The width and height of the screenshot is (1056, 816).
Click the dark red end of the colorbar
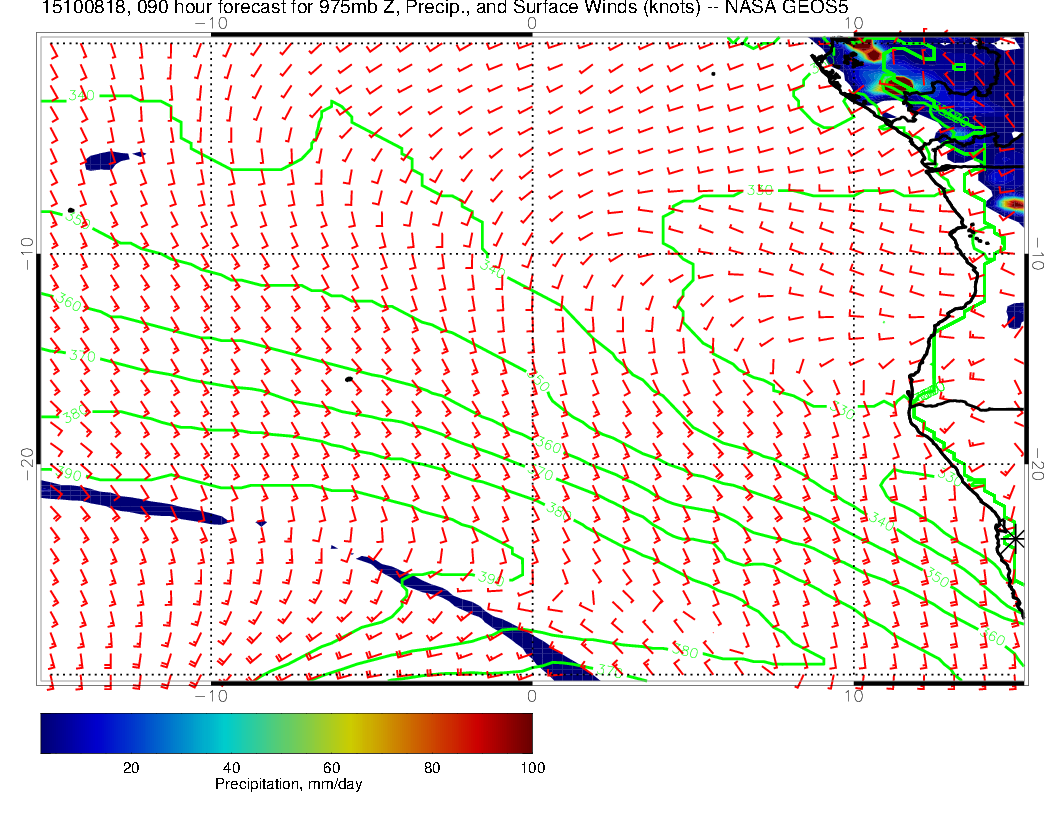pyautogui.click(x=524, y=733)
